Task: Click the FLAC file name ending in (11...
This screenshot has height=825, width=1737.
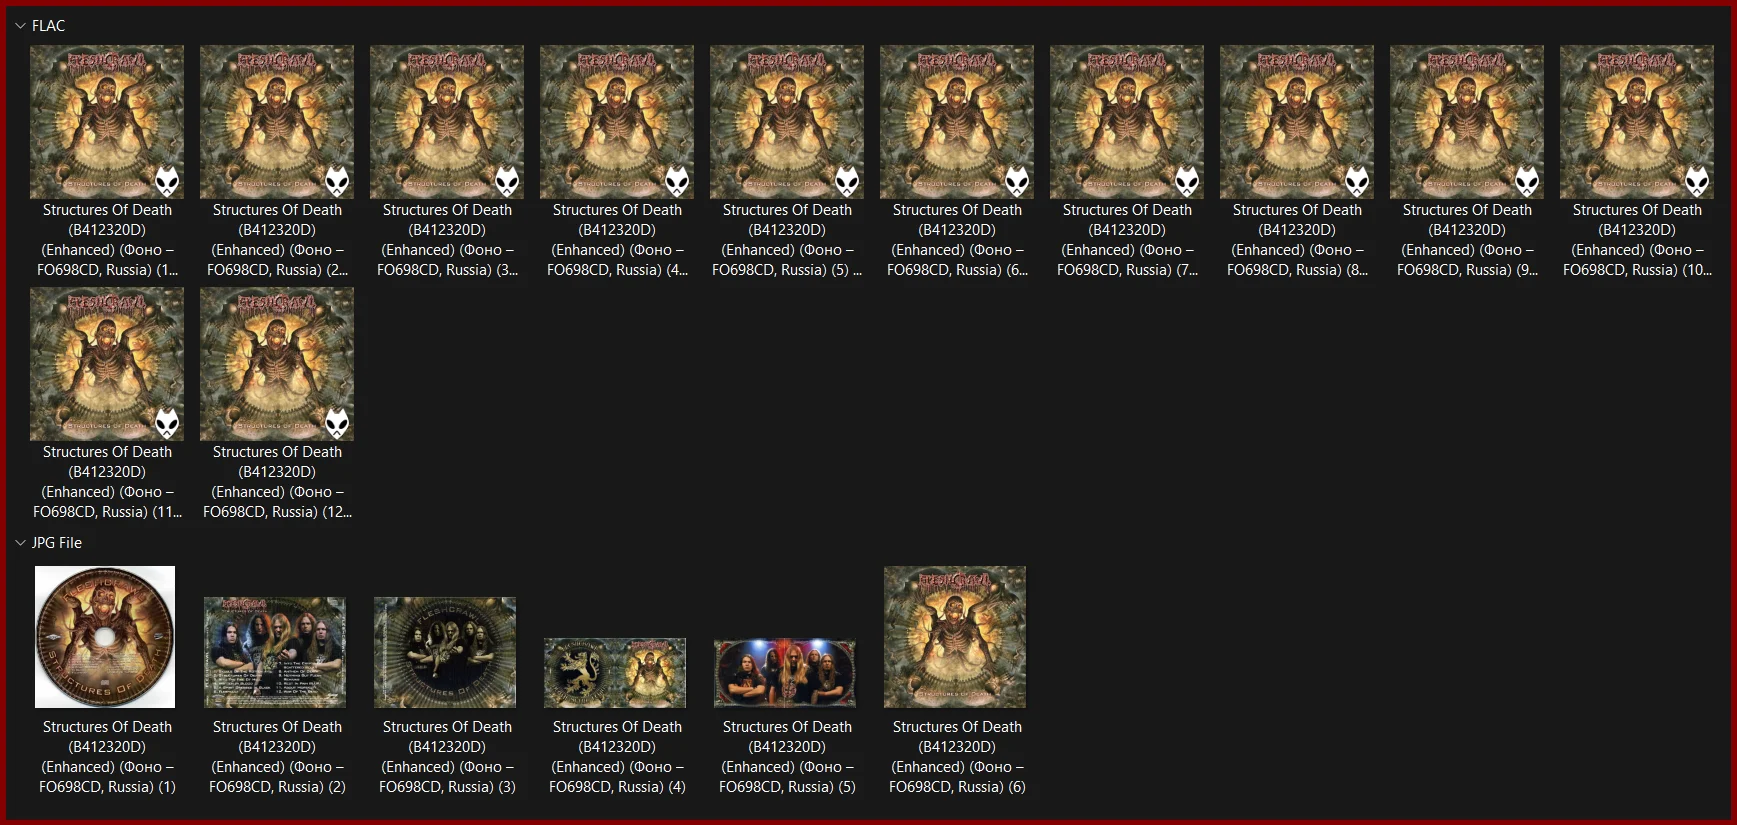Action: tap(107, 482)
